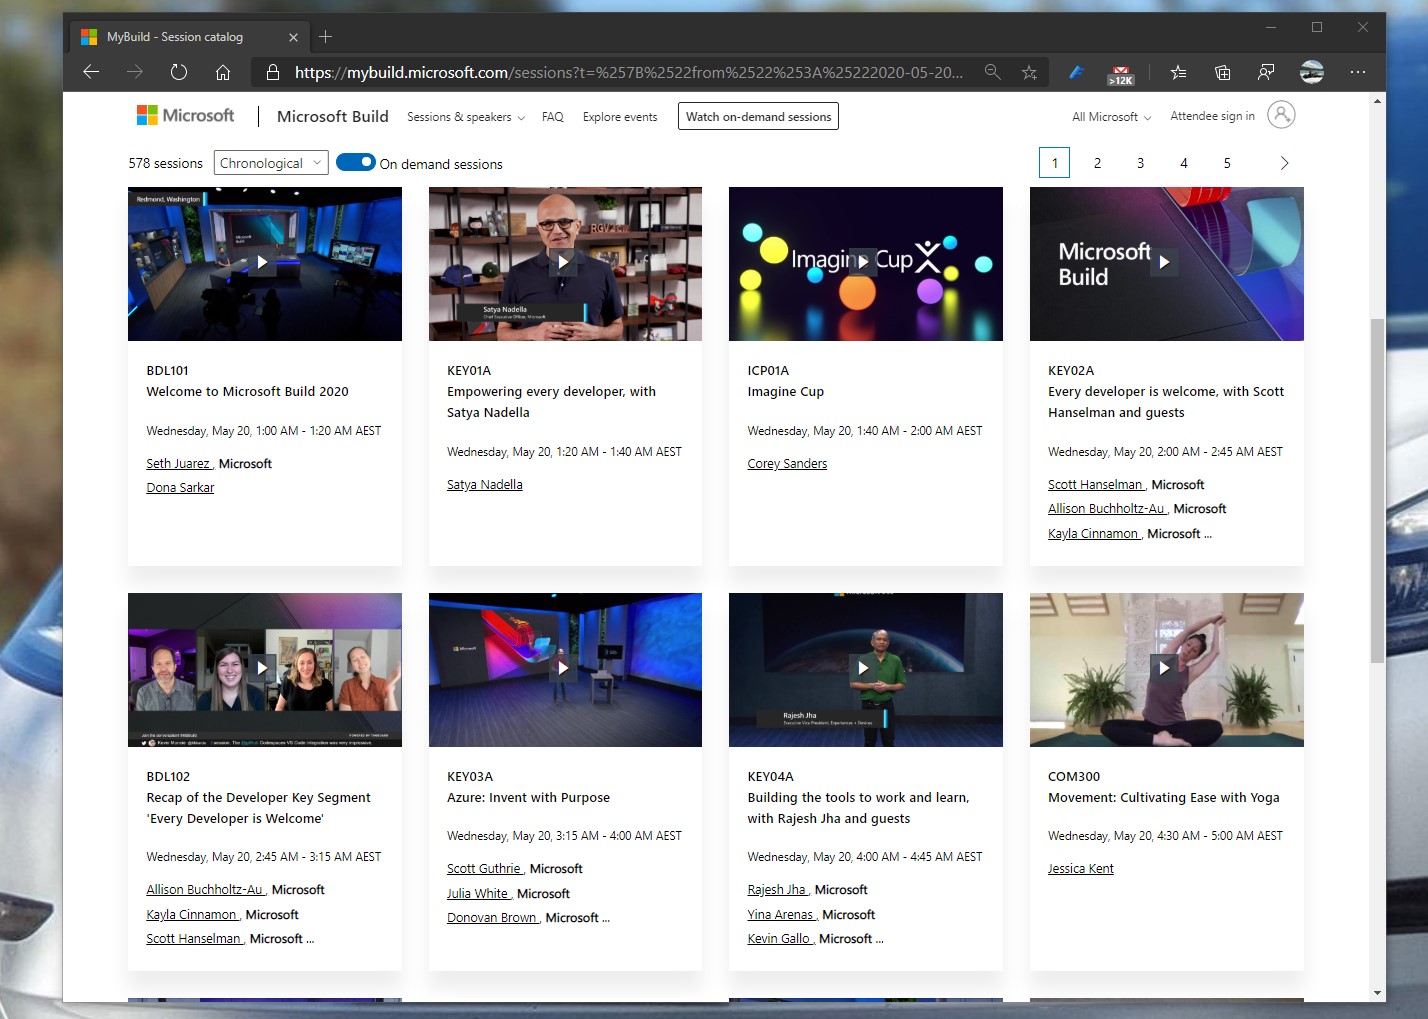Click Watch on-demand sessions button
Screen dimensions: 1428x1019
click(x=757, y=116)
